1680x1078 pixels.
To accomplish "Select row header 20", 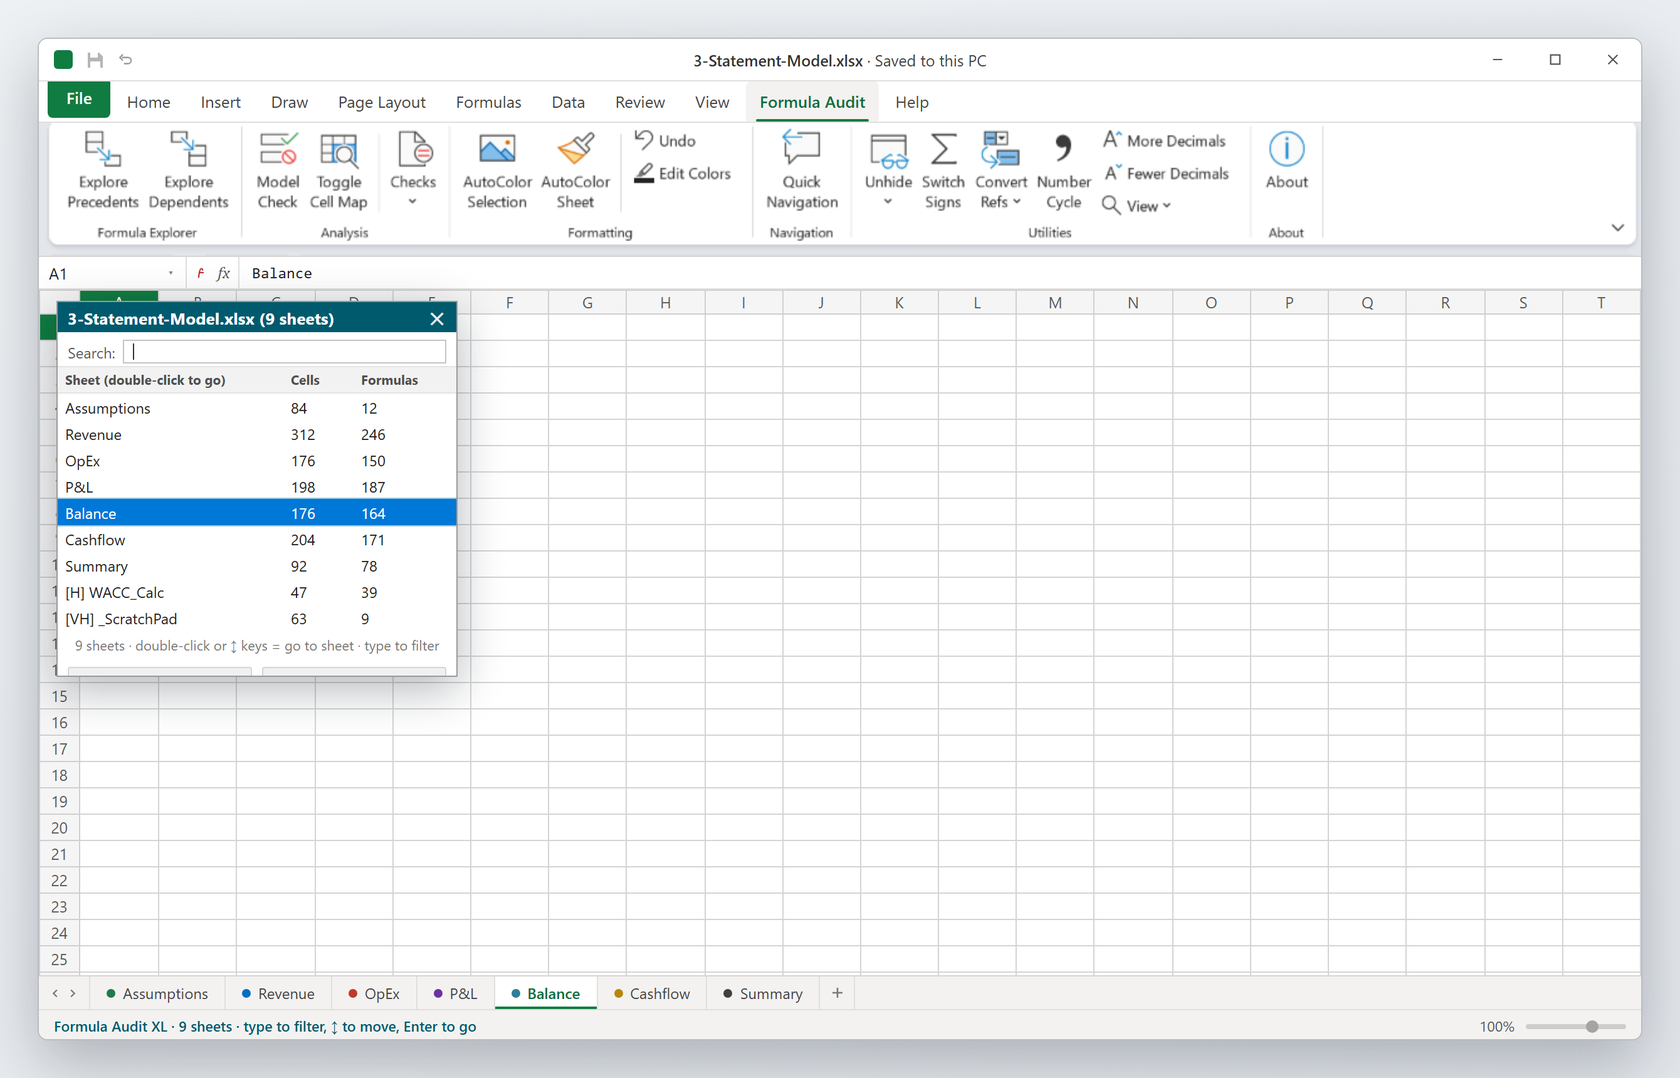I will tap(59, 828).
